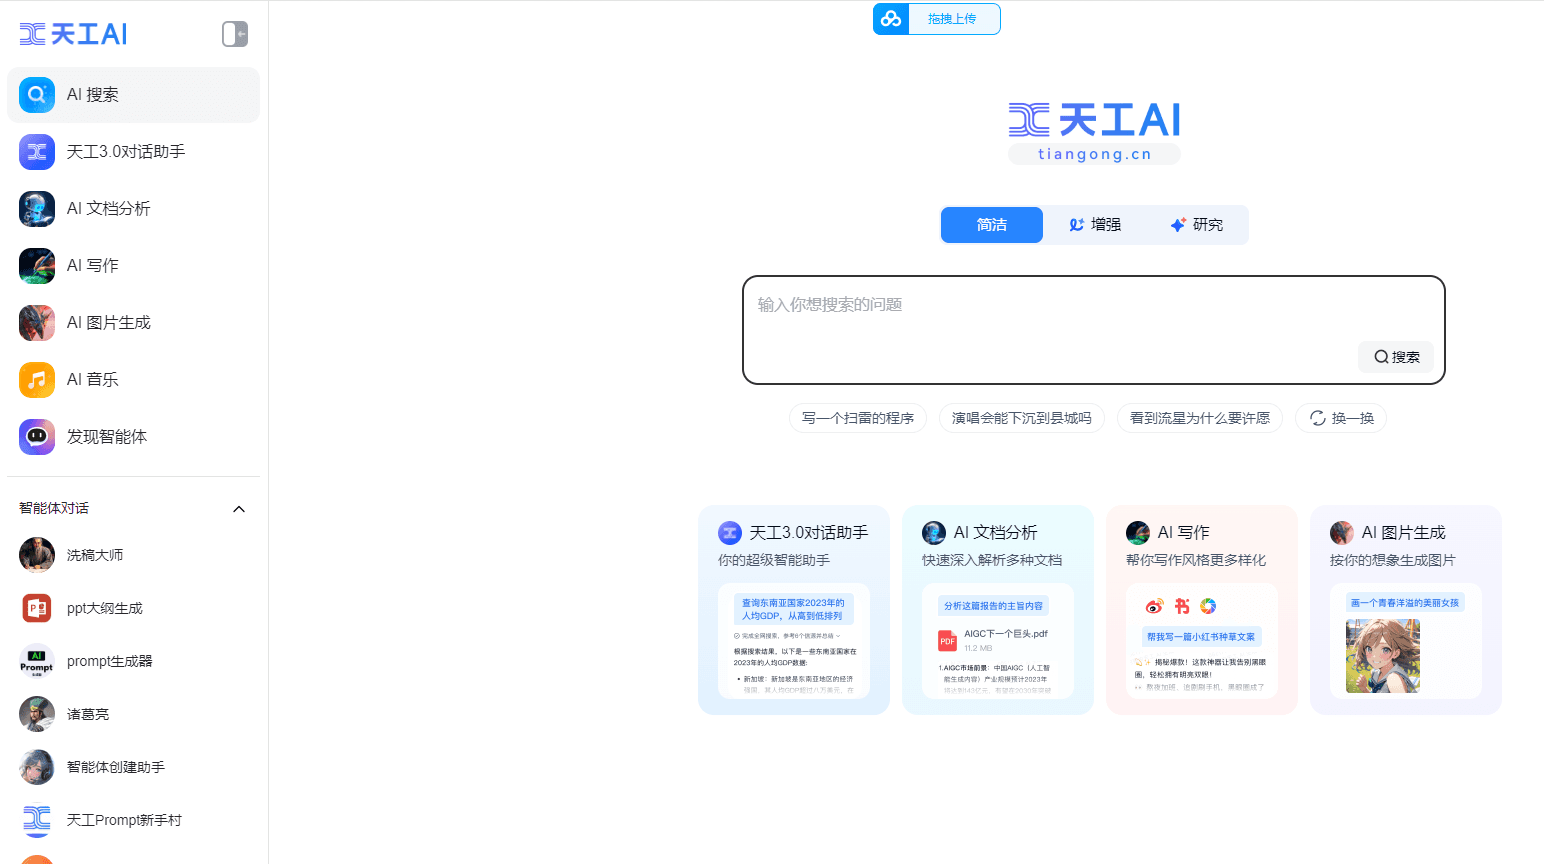This screenshot has width=1544, height=864.
Task: Open the AI 图片生成 sidebar icon
Action: 37,323
